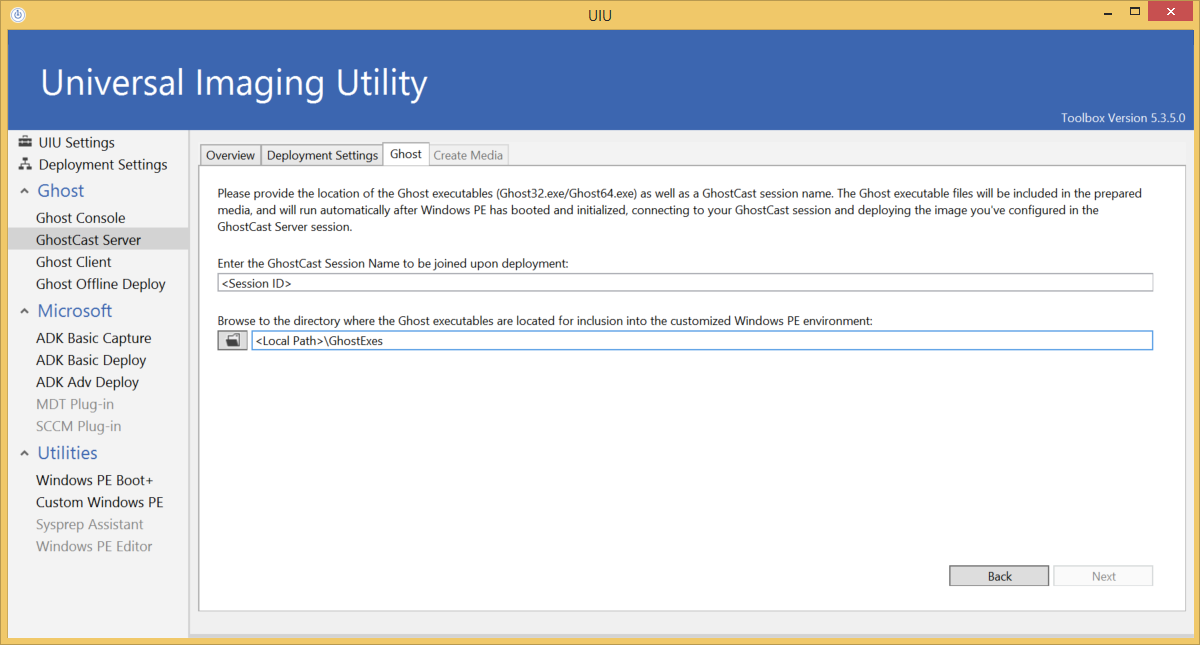The height and width of the screenshot is (645, 1200).
Task: Click the briefcase icon beside UIU Settings
Action: 25,142
